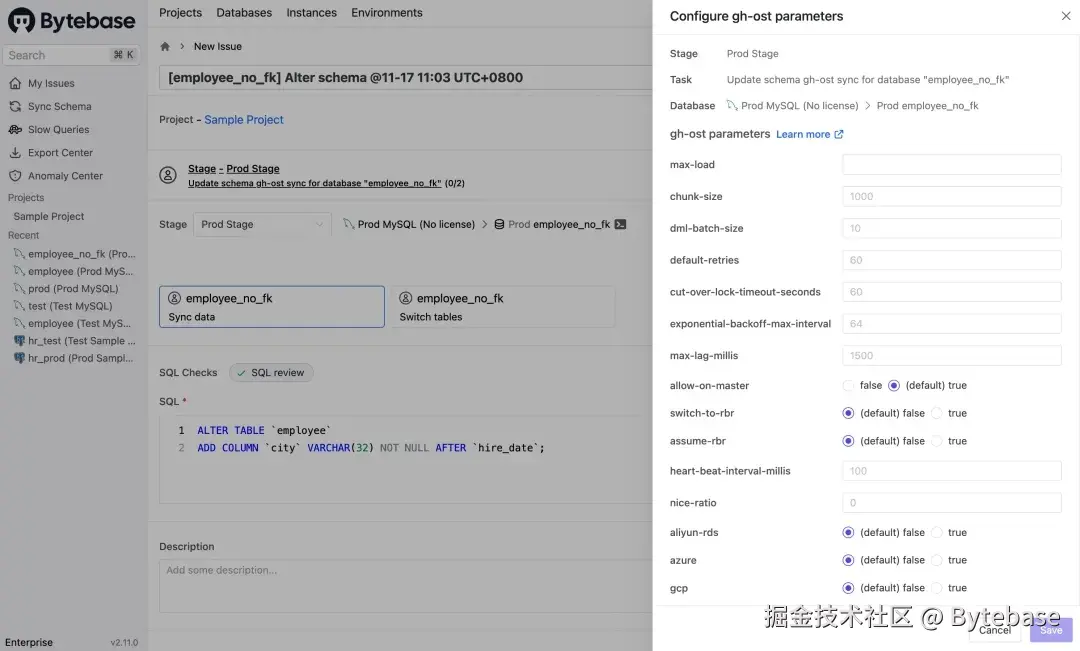
Task: Click the SQL editor statement area
Action: [x=406, y=459]
